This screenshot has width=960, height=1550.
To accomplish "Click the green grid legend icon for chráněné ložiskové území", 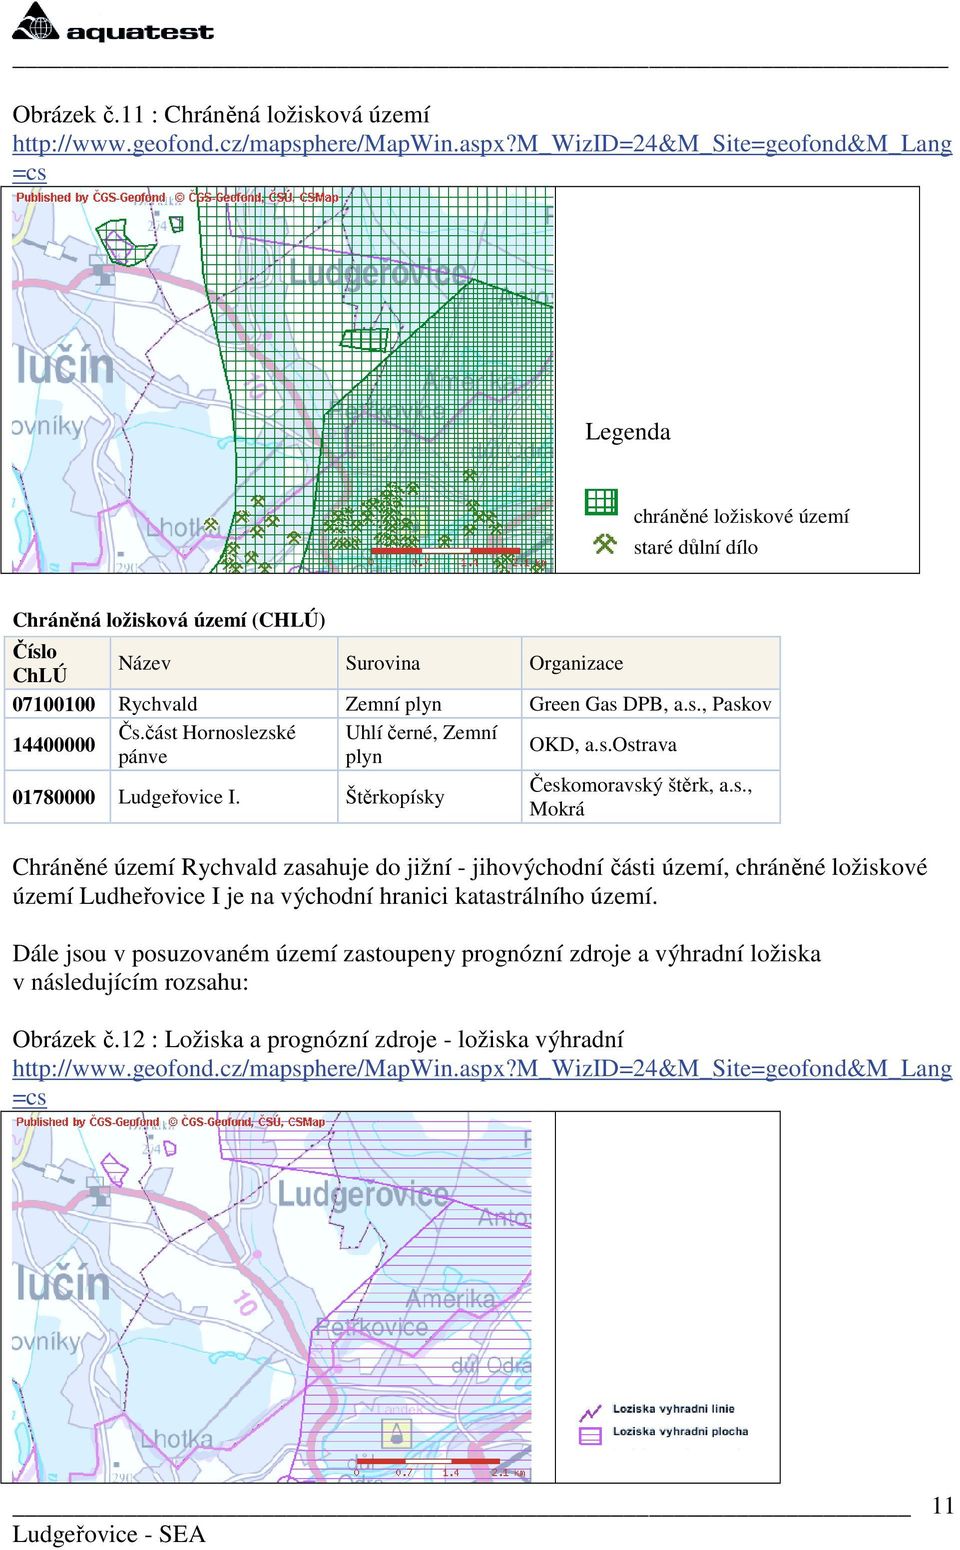I will point(601,502).
